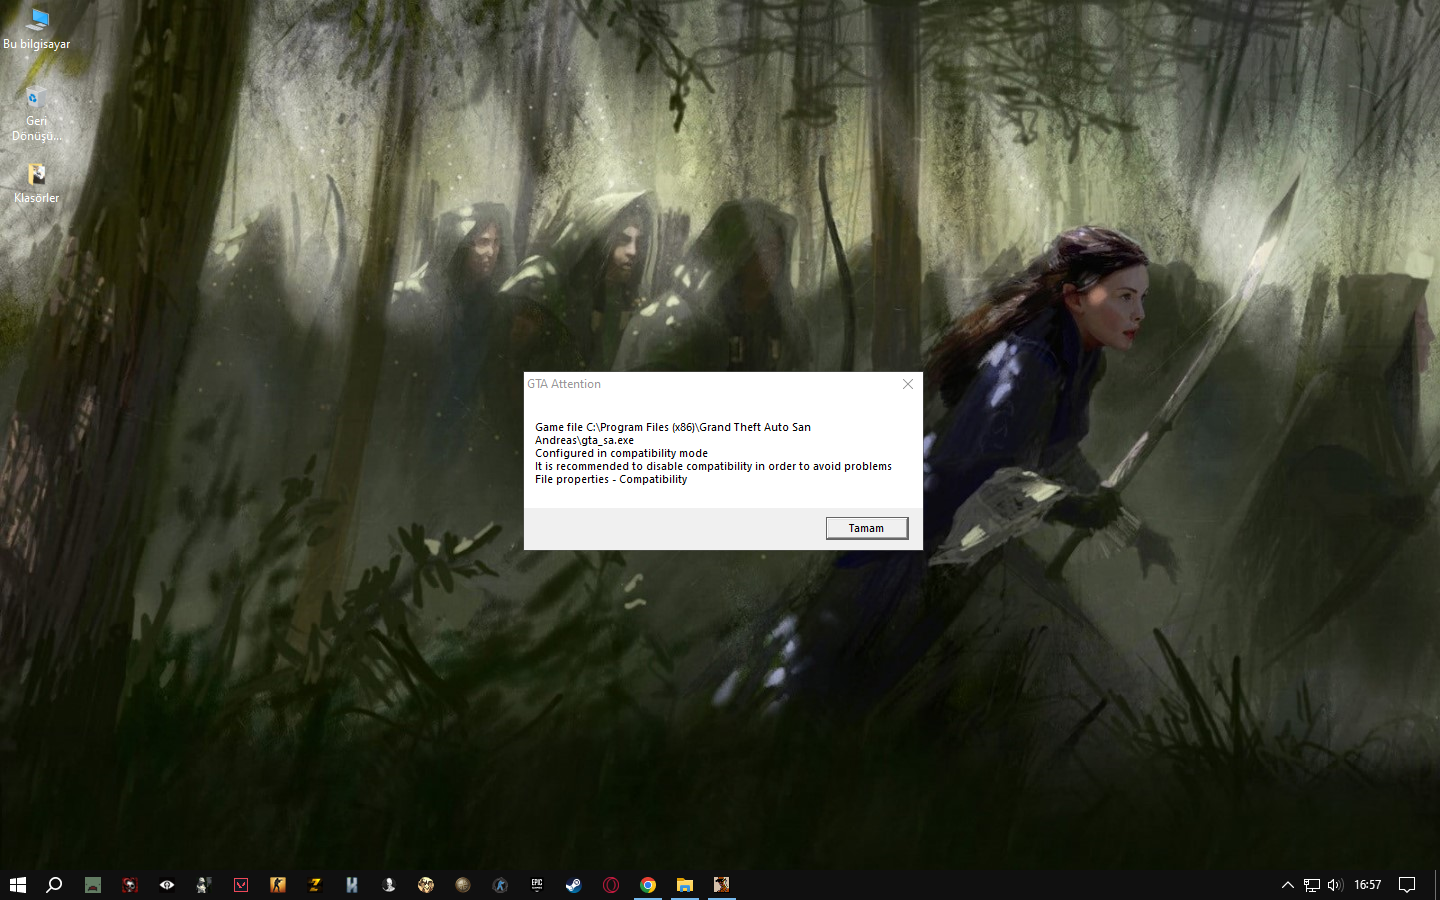Open the notification action center
This screenshot has height=900, width=1440.
point(1407,885)
